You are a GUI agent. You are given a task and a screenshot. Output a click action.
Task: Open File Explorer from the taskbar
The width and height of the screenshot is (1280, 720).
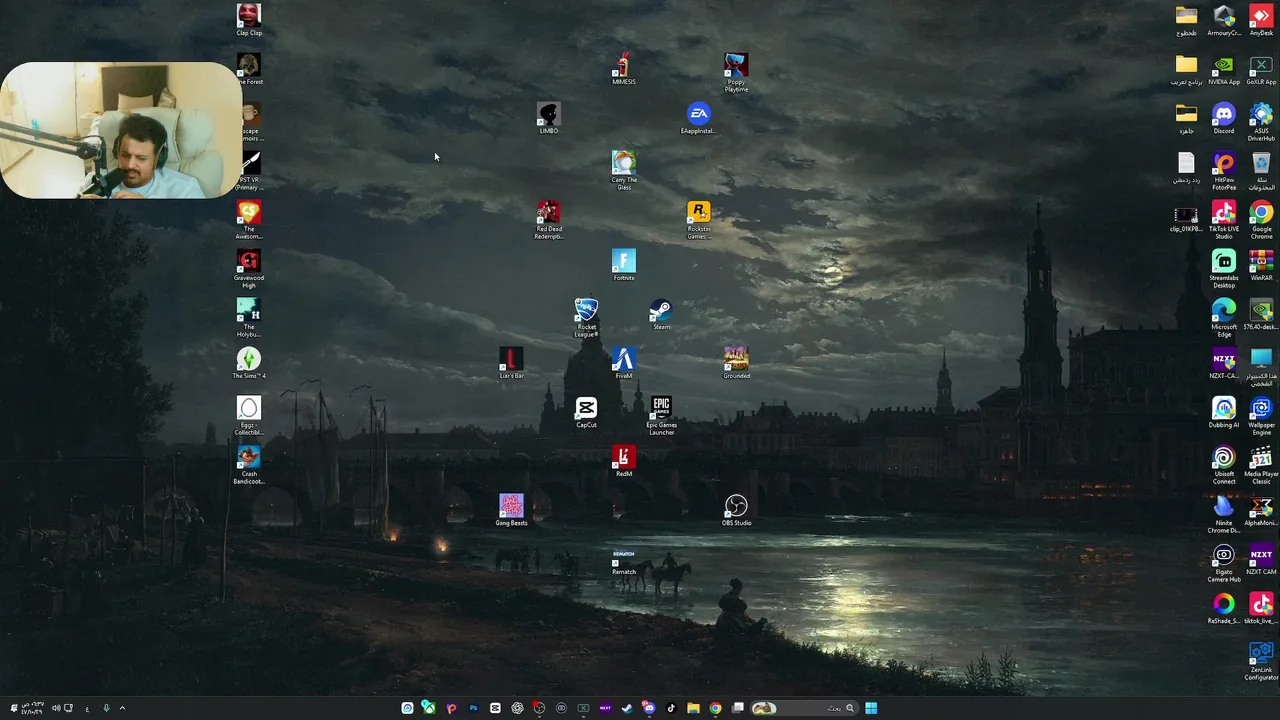click(x=693, y=708)
